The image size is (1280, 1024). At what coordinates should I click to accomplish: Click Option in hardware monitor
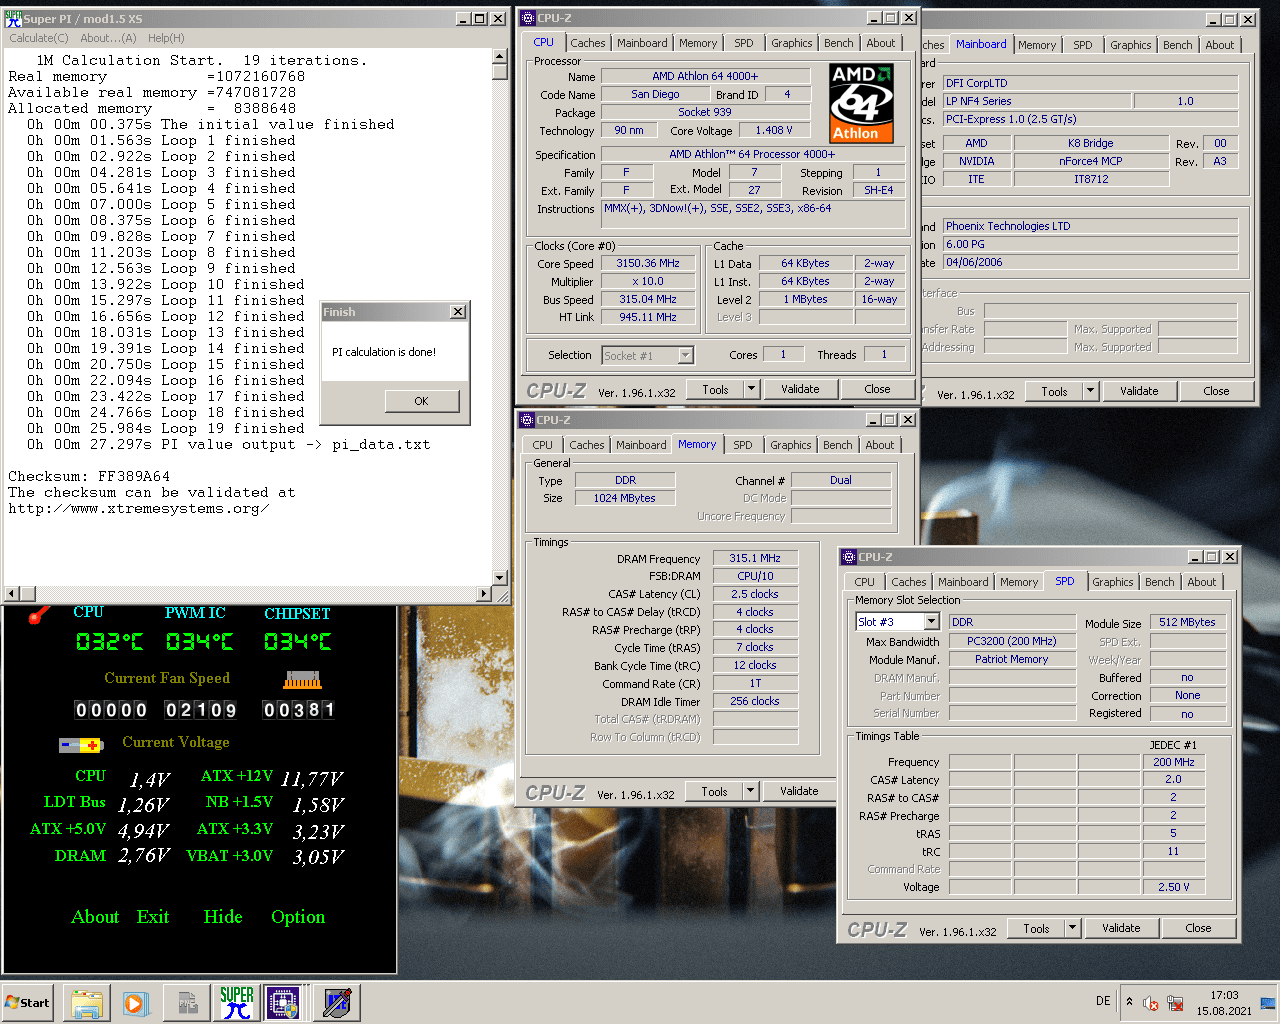pyautogui.click(x=298, y=917)
